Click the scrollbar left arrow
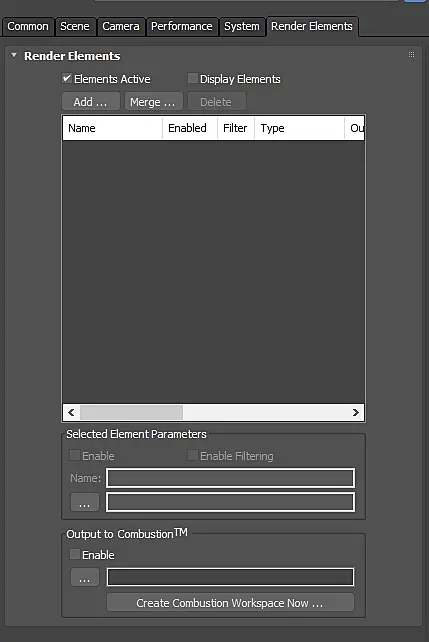Viewport: 429px width, 642px height. (x=71, y=412)
